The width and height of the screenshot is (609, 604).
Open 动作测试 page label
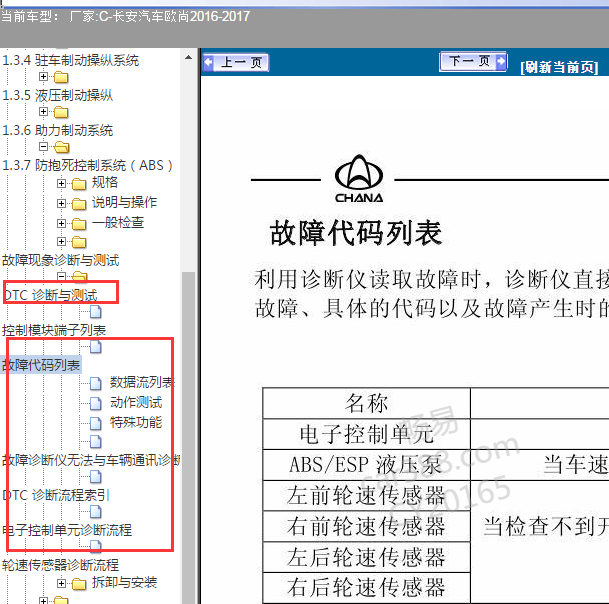tap(136, 402)
